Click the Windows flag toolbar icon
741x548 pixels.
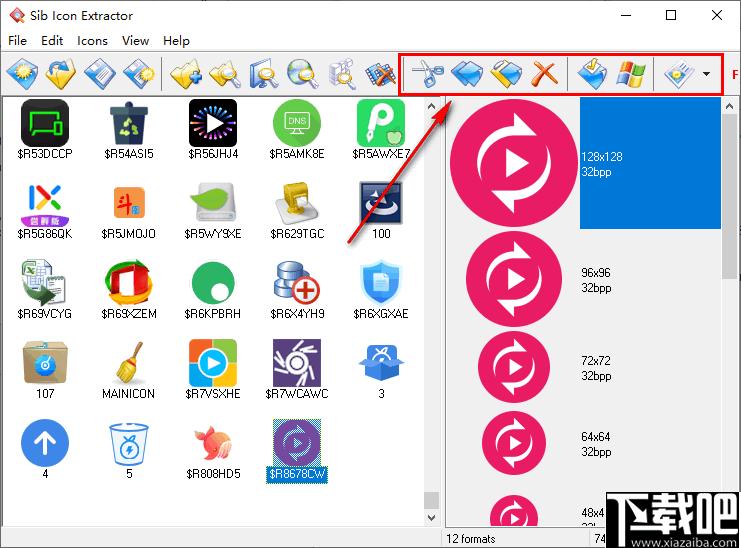(x=631, y=74)
